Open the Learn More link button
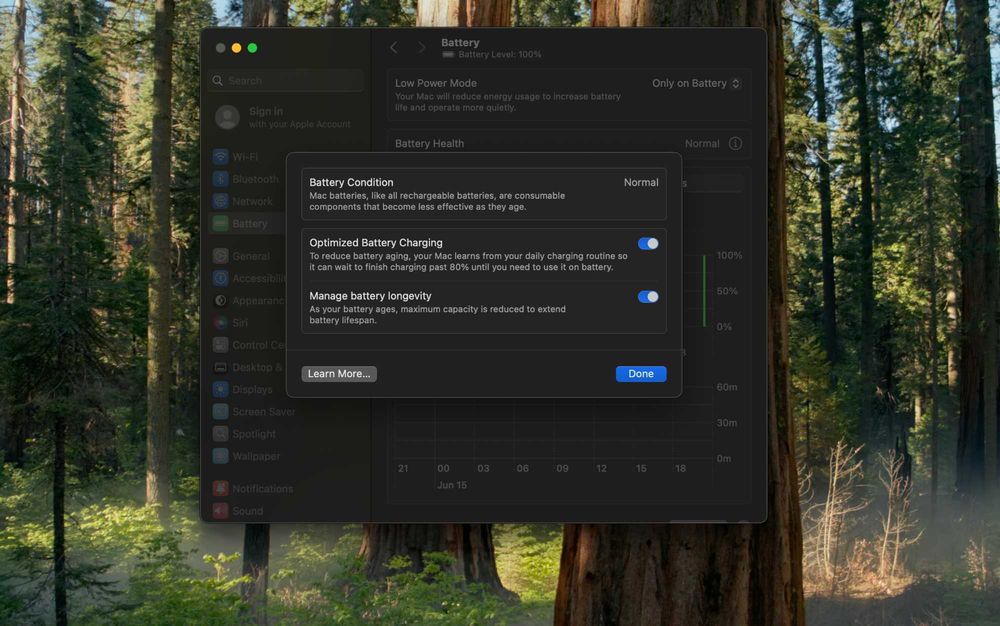1000x626 pixels. (339, 374)
